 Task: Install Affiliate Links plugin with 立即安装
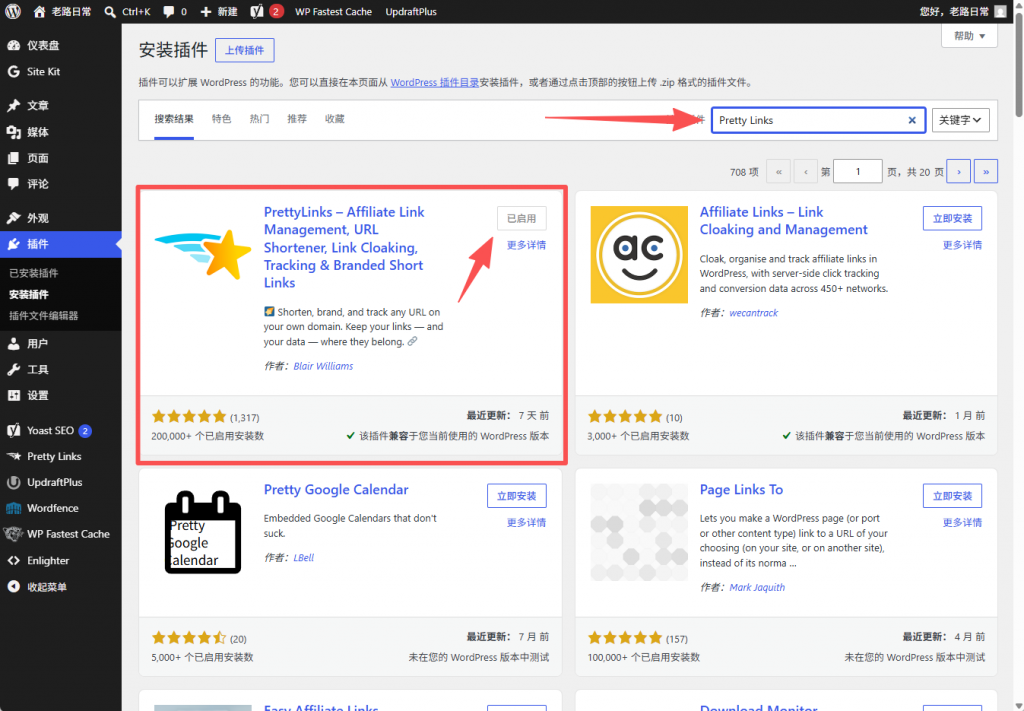point(952,218)
